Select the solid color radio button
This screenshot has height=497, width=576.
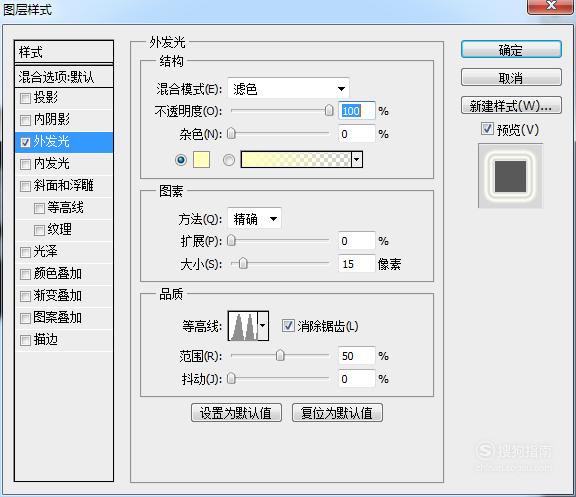pyautogui.click(x=181, y=160)
